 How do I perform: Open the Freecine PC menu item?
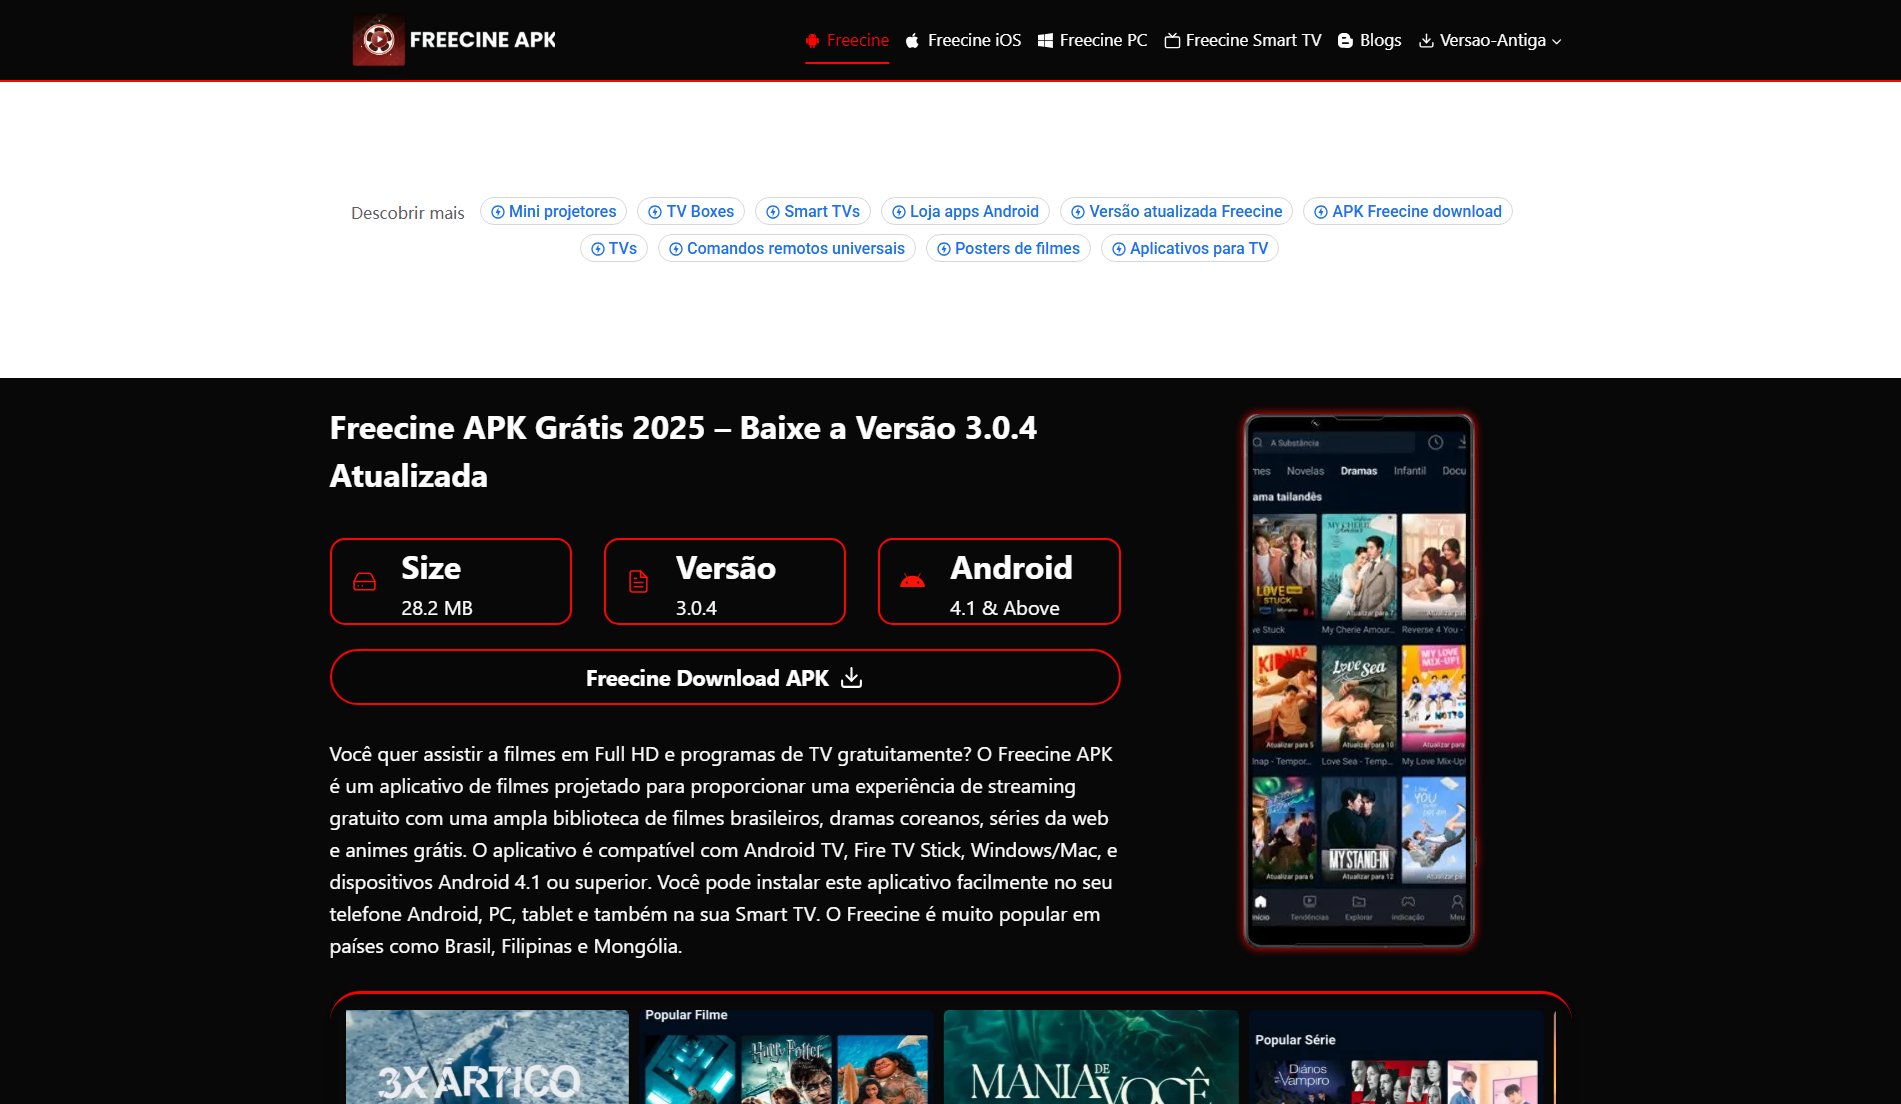(1104, 40)
